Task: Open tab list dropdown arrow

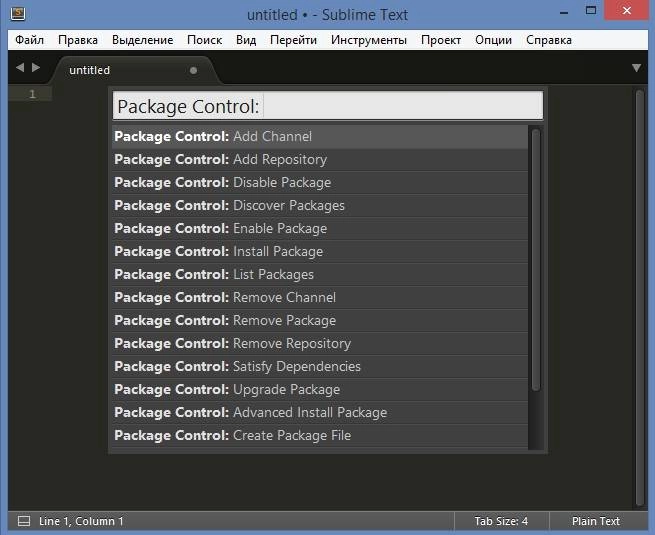Action: 636,68
